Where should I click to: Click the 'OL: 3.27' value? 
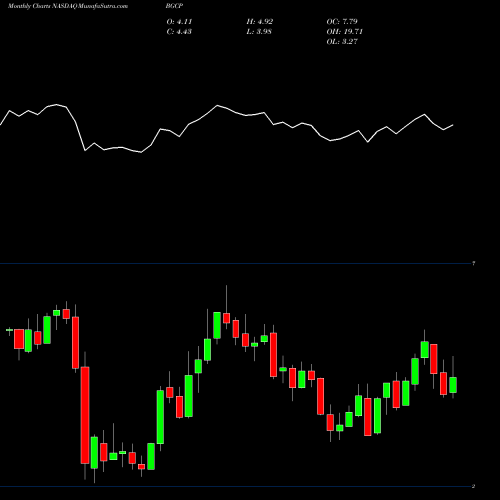click(x=342, y=42)
